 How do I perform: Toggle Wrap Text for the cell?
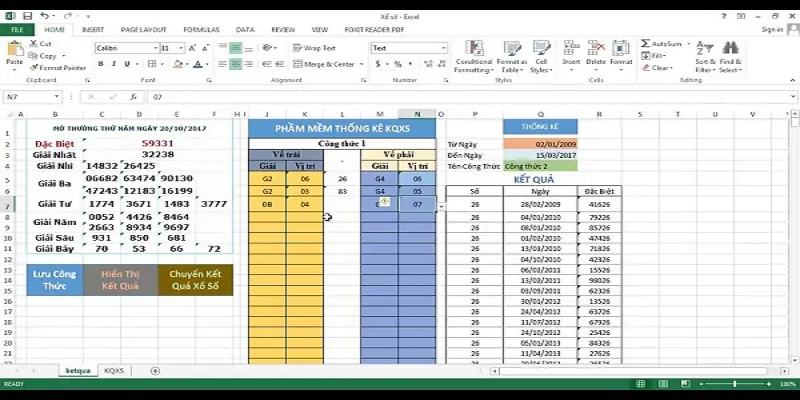(x=314, y=48)
